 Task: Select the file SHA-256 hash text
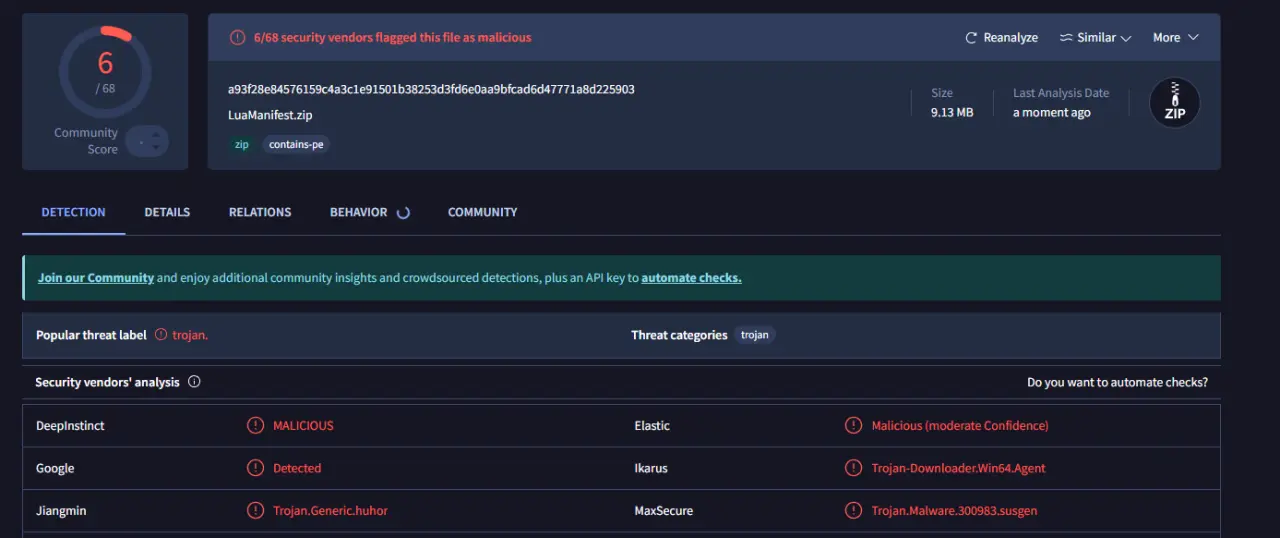tap(431, 89)
